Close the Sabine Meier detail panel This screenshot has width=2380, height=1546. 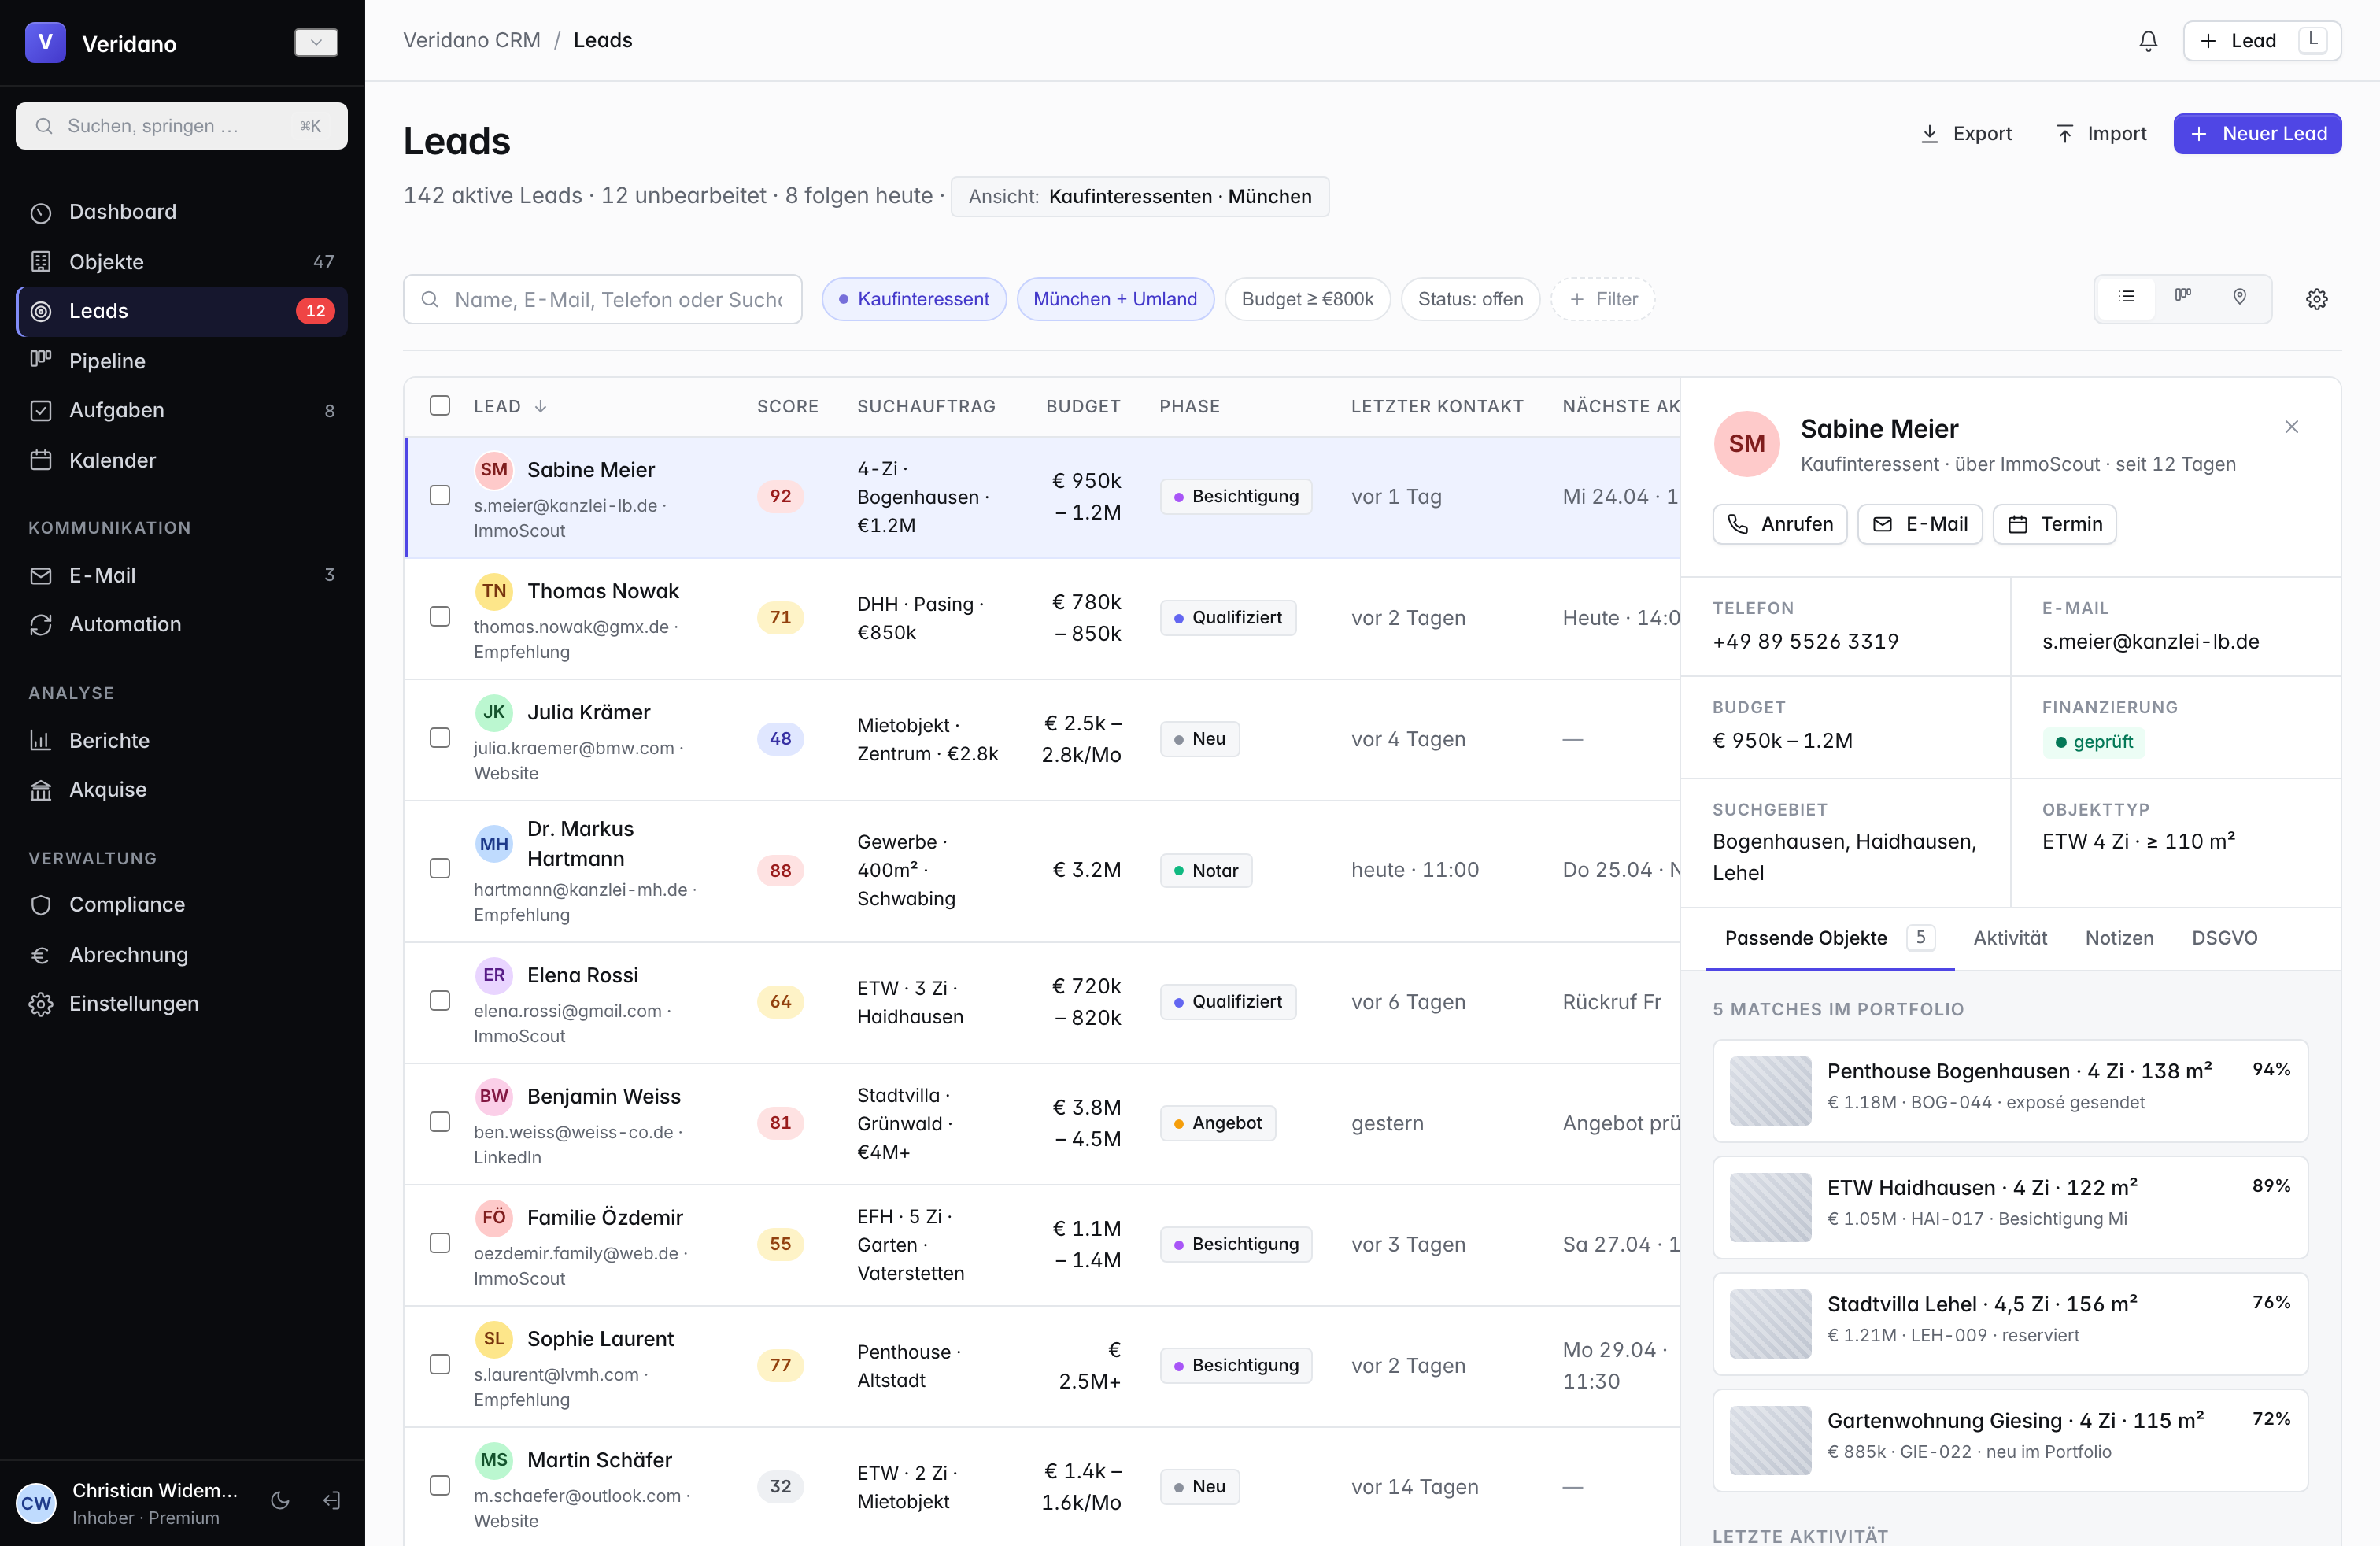2291,427
